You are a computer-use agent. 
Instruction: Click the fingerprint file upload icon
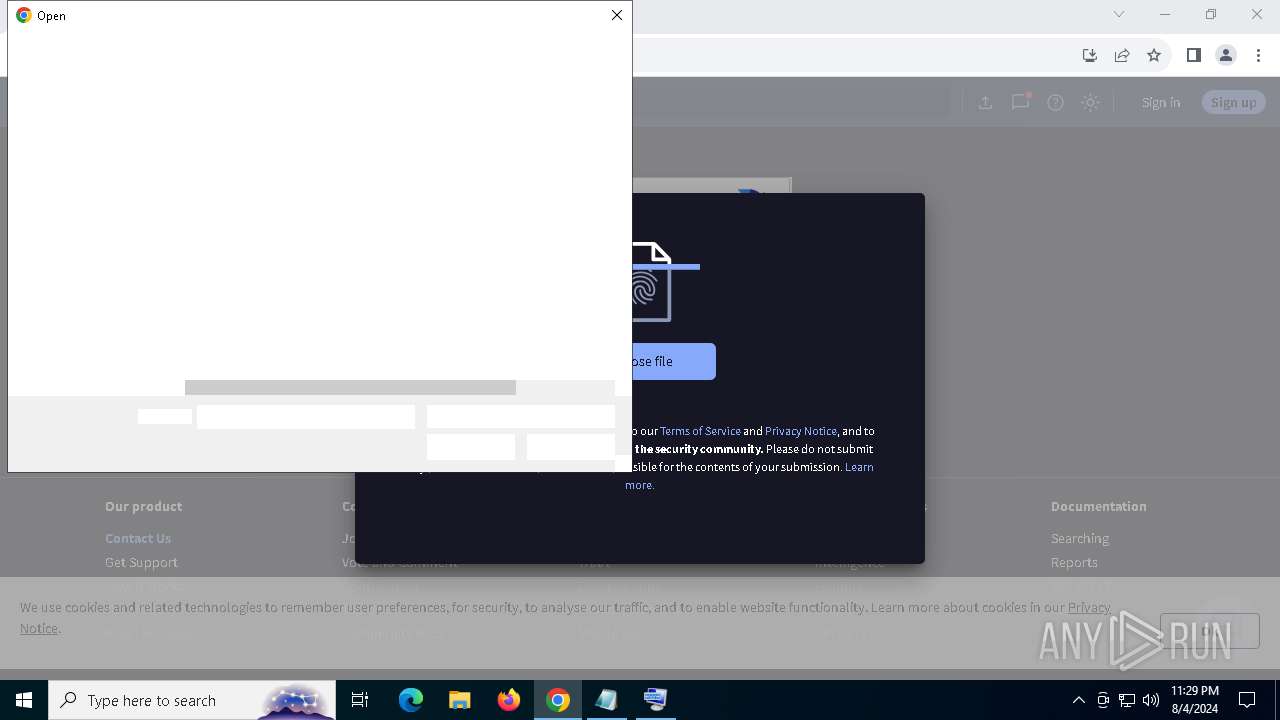(650, 283)
